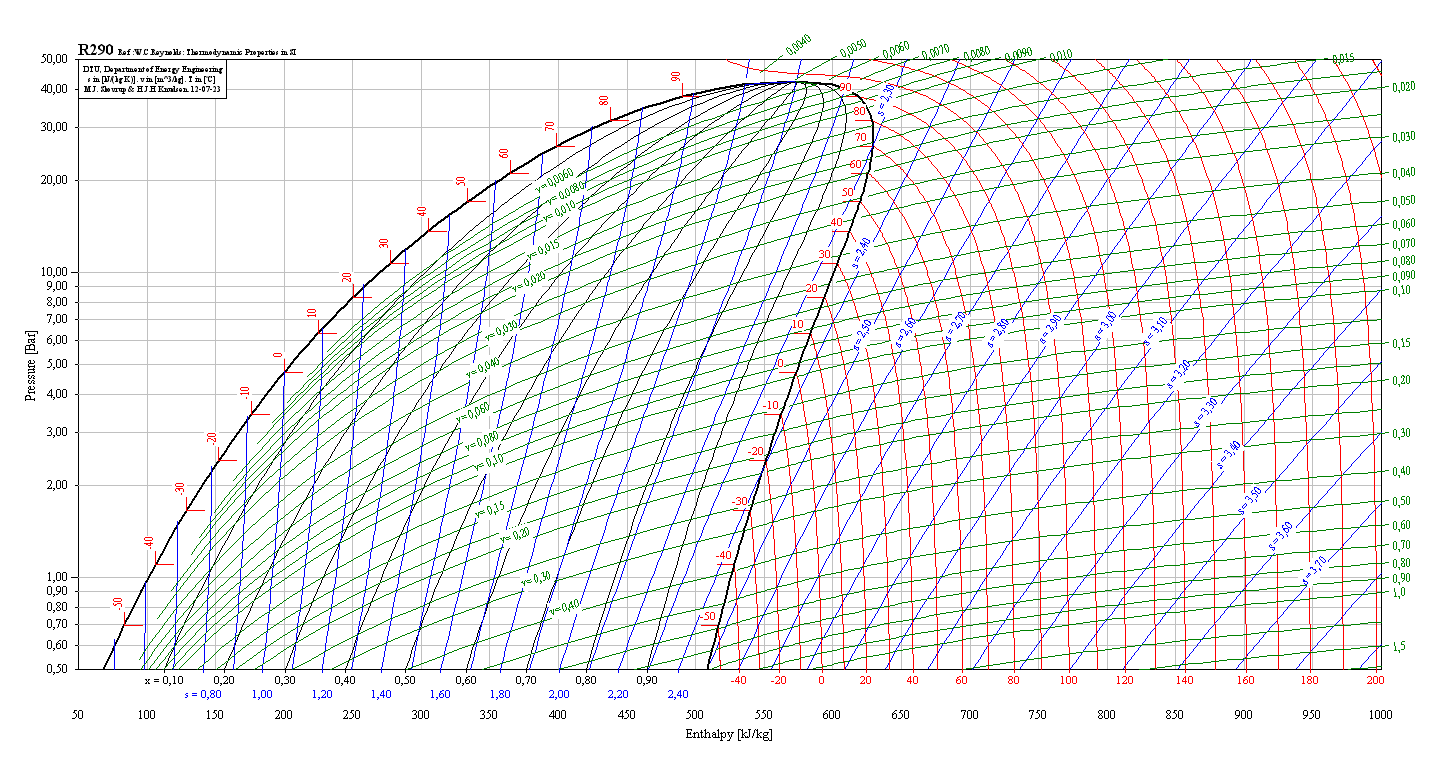The image size is (1440, 763).
Task: Click the red 200 temperature label at the bottom
Action: click(x=1374, y=681)
